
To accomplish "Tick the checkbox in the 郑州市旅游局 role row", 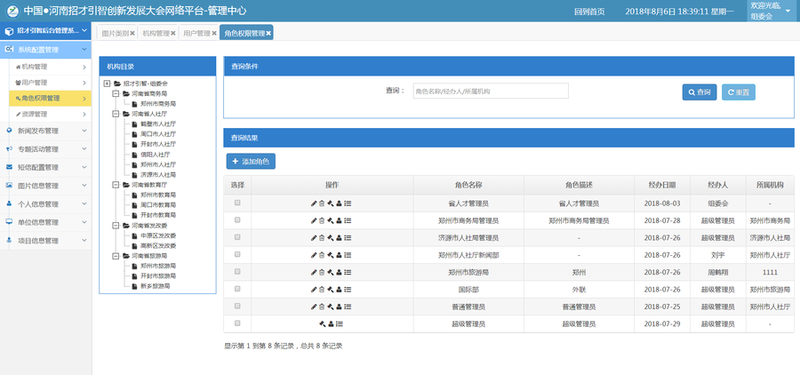I will (237, 271).
